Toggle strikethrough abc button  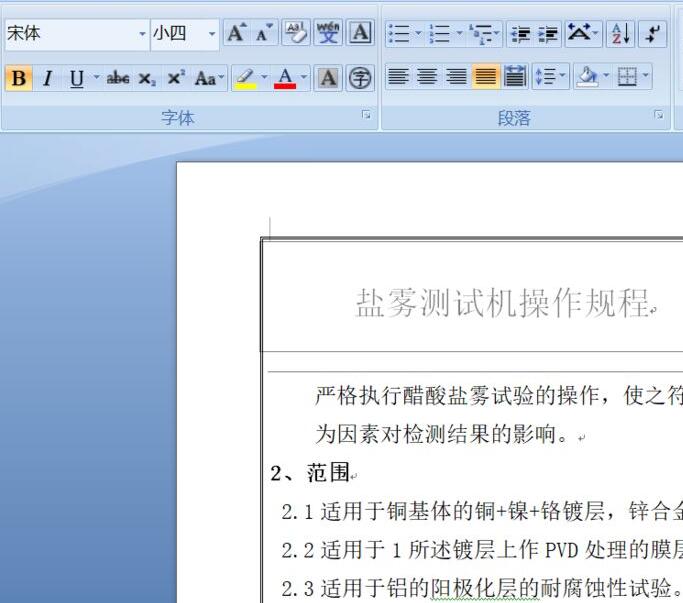(118, 78)
